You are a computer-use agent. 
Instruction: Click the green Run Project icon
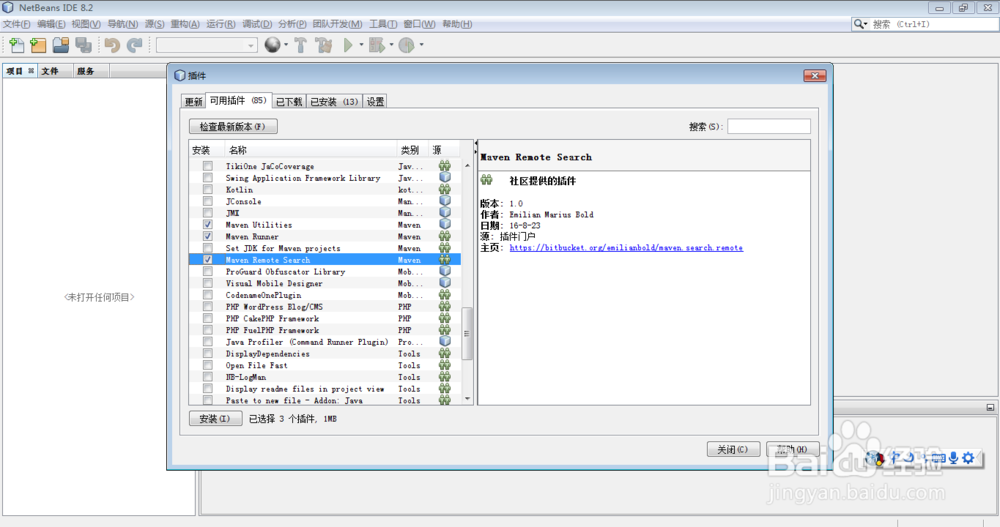pos(348,45)
